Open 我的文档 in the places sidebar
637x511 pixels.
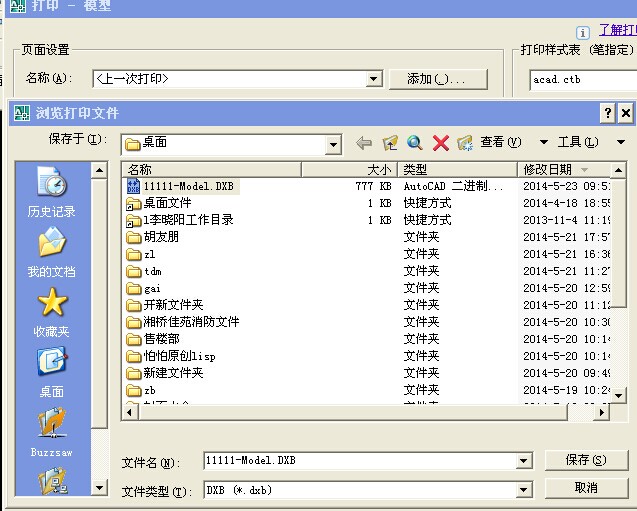pyautogui.click(x=51, y=252)
